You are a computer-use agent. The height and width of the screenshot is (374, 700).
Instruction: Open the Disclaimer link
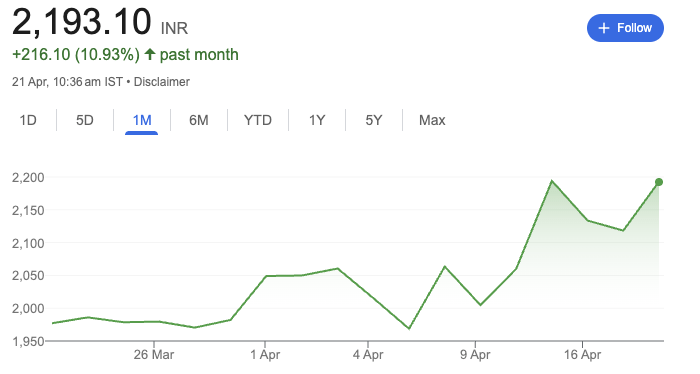click(x=162, y=82)
